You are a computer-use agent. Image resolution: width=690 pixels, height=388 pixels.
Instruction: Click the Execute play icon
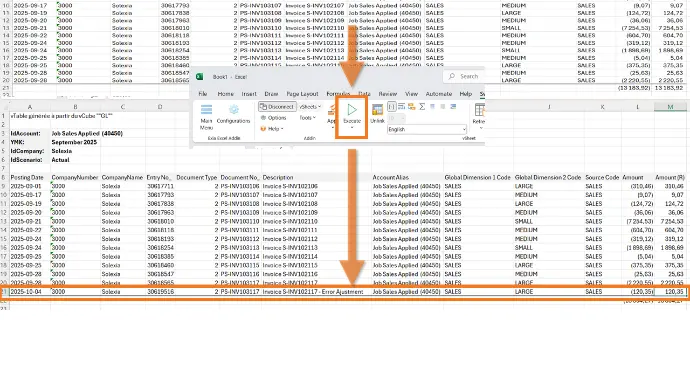pyautogui.click(x=352, y=110)
